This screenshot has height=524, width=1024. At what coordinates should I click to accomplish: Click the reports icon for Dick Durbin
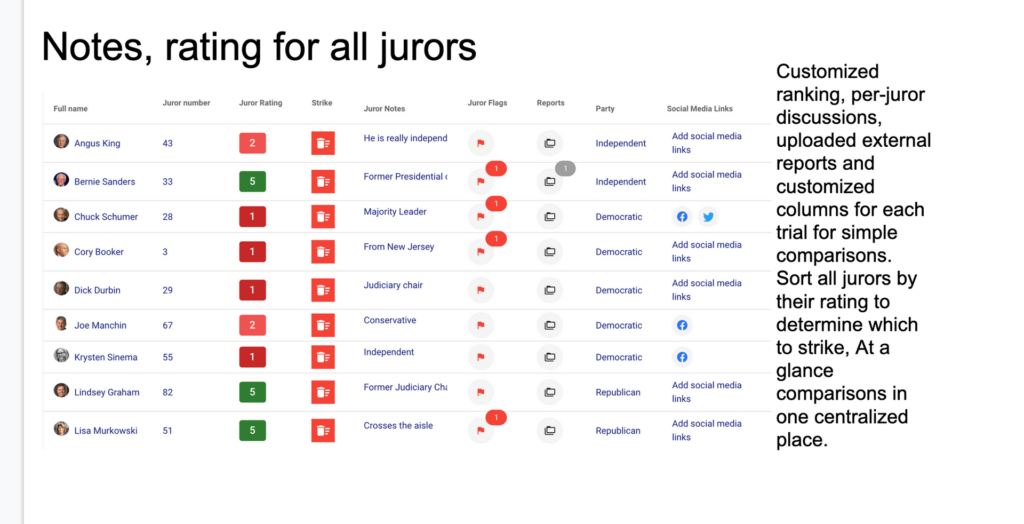550,290
